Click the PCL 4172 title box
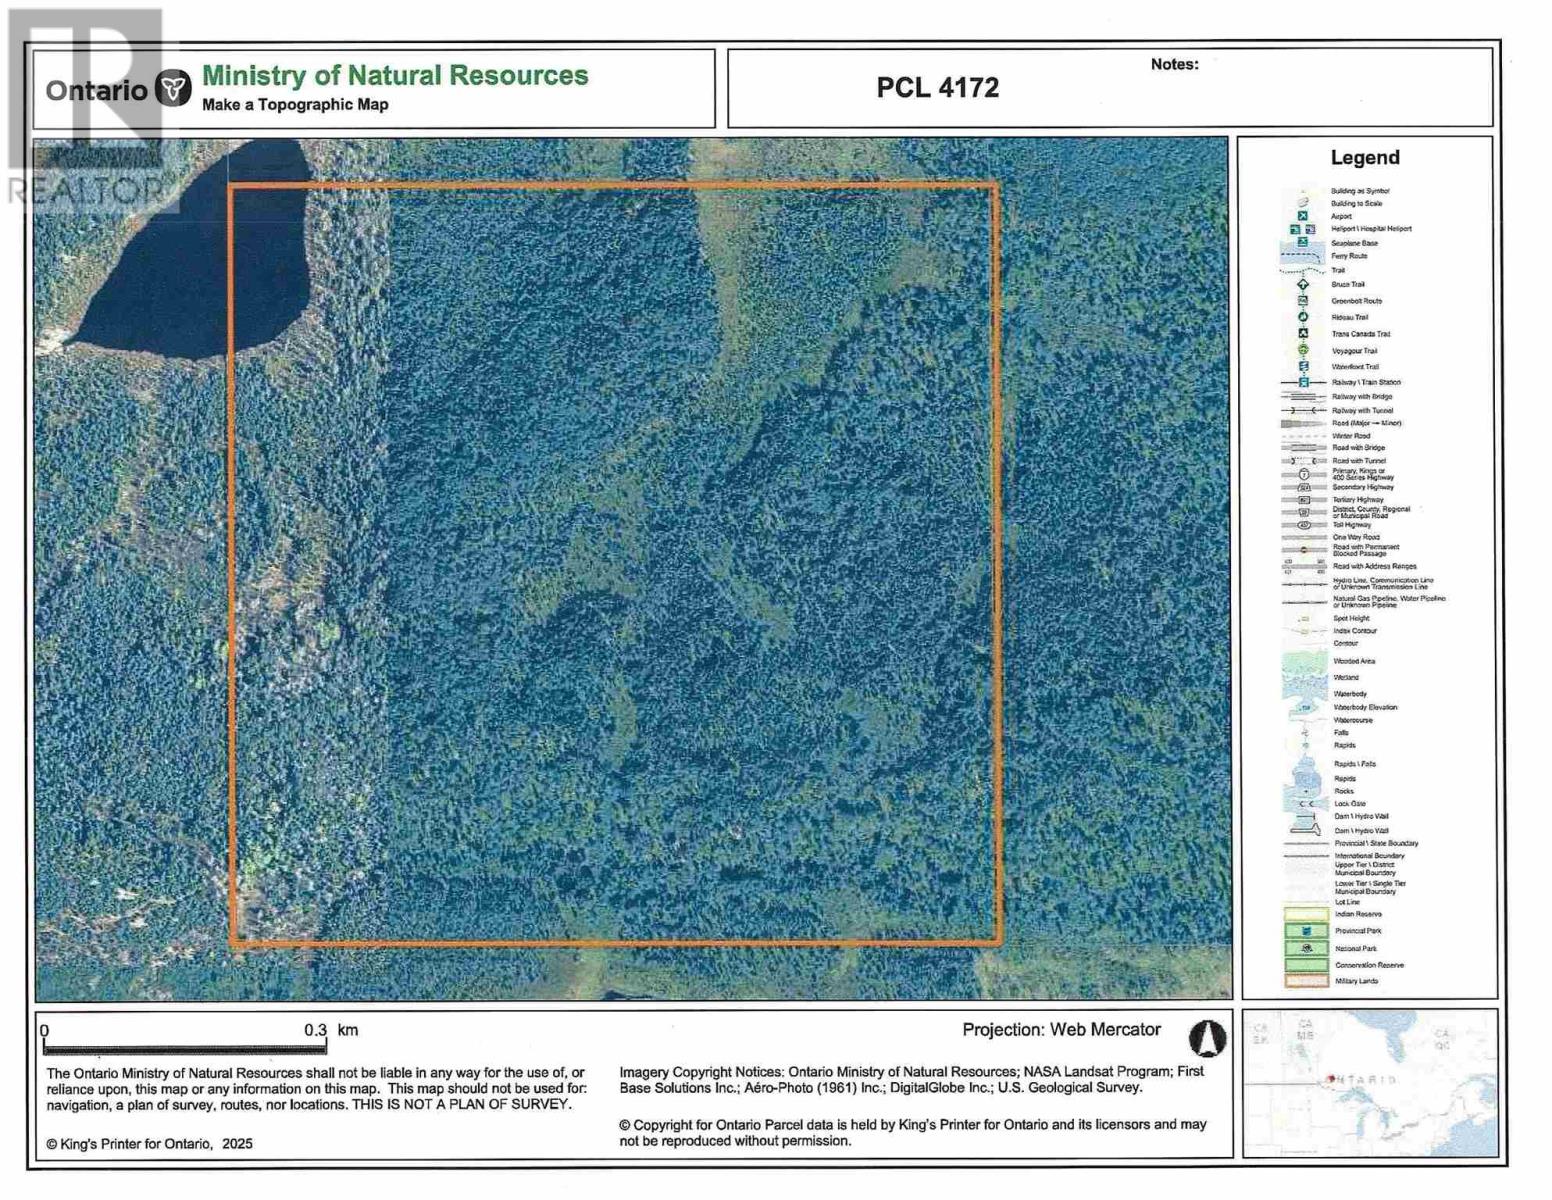Image resolution: width=1552 pixels, height=1200 pixels. [940, 88]
